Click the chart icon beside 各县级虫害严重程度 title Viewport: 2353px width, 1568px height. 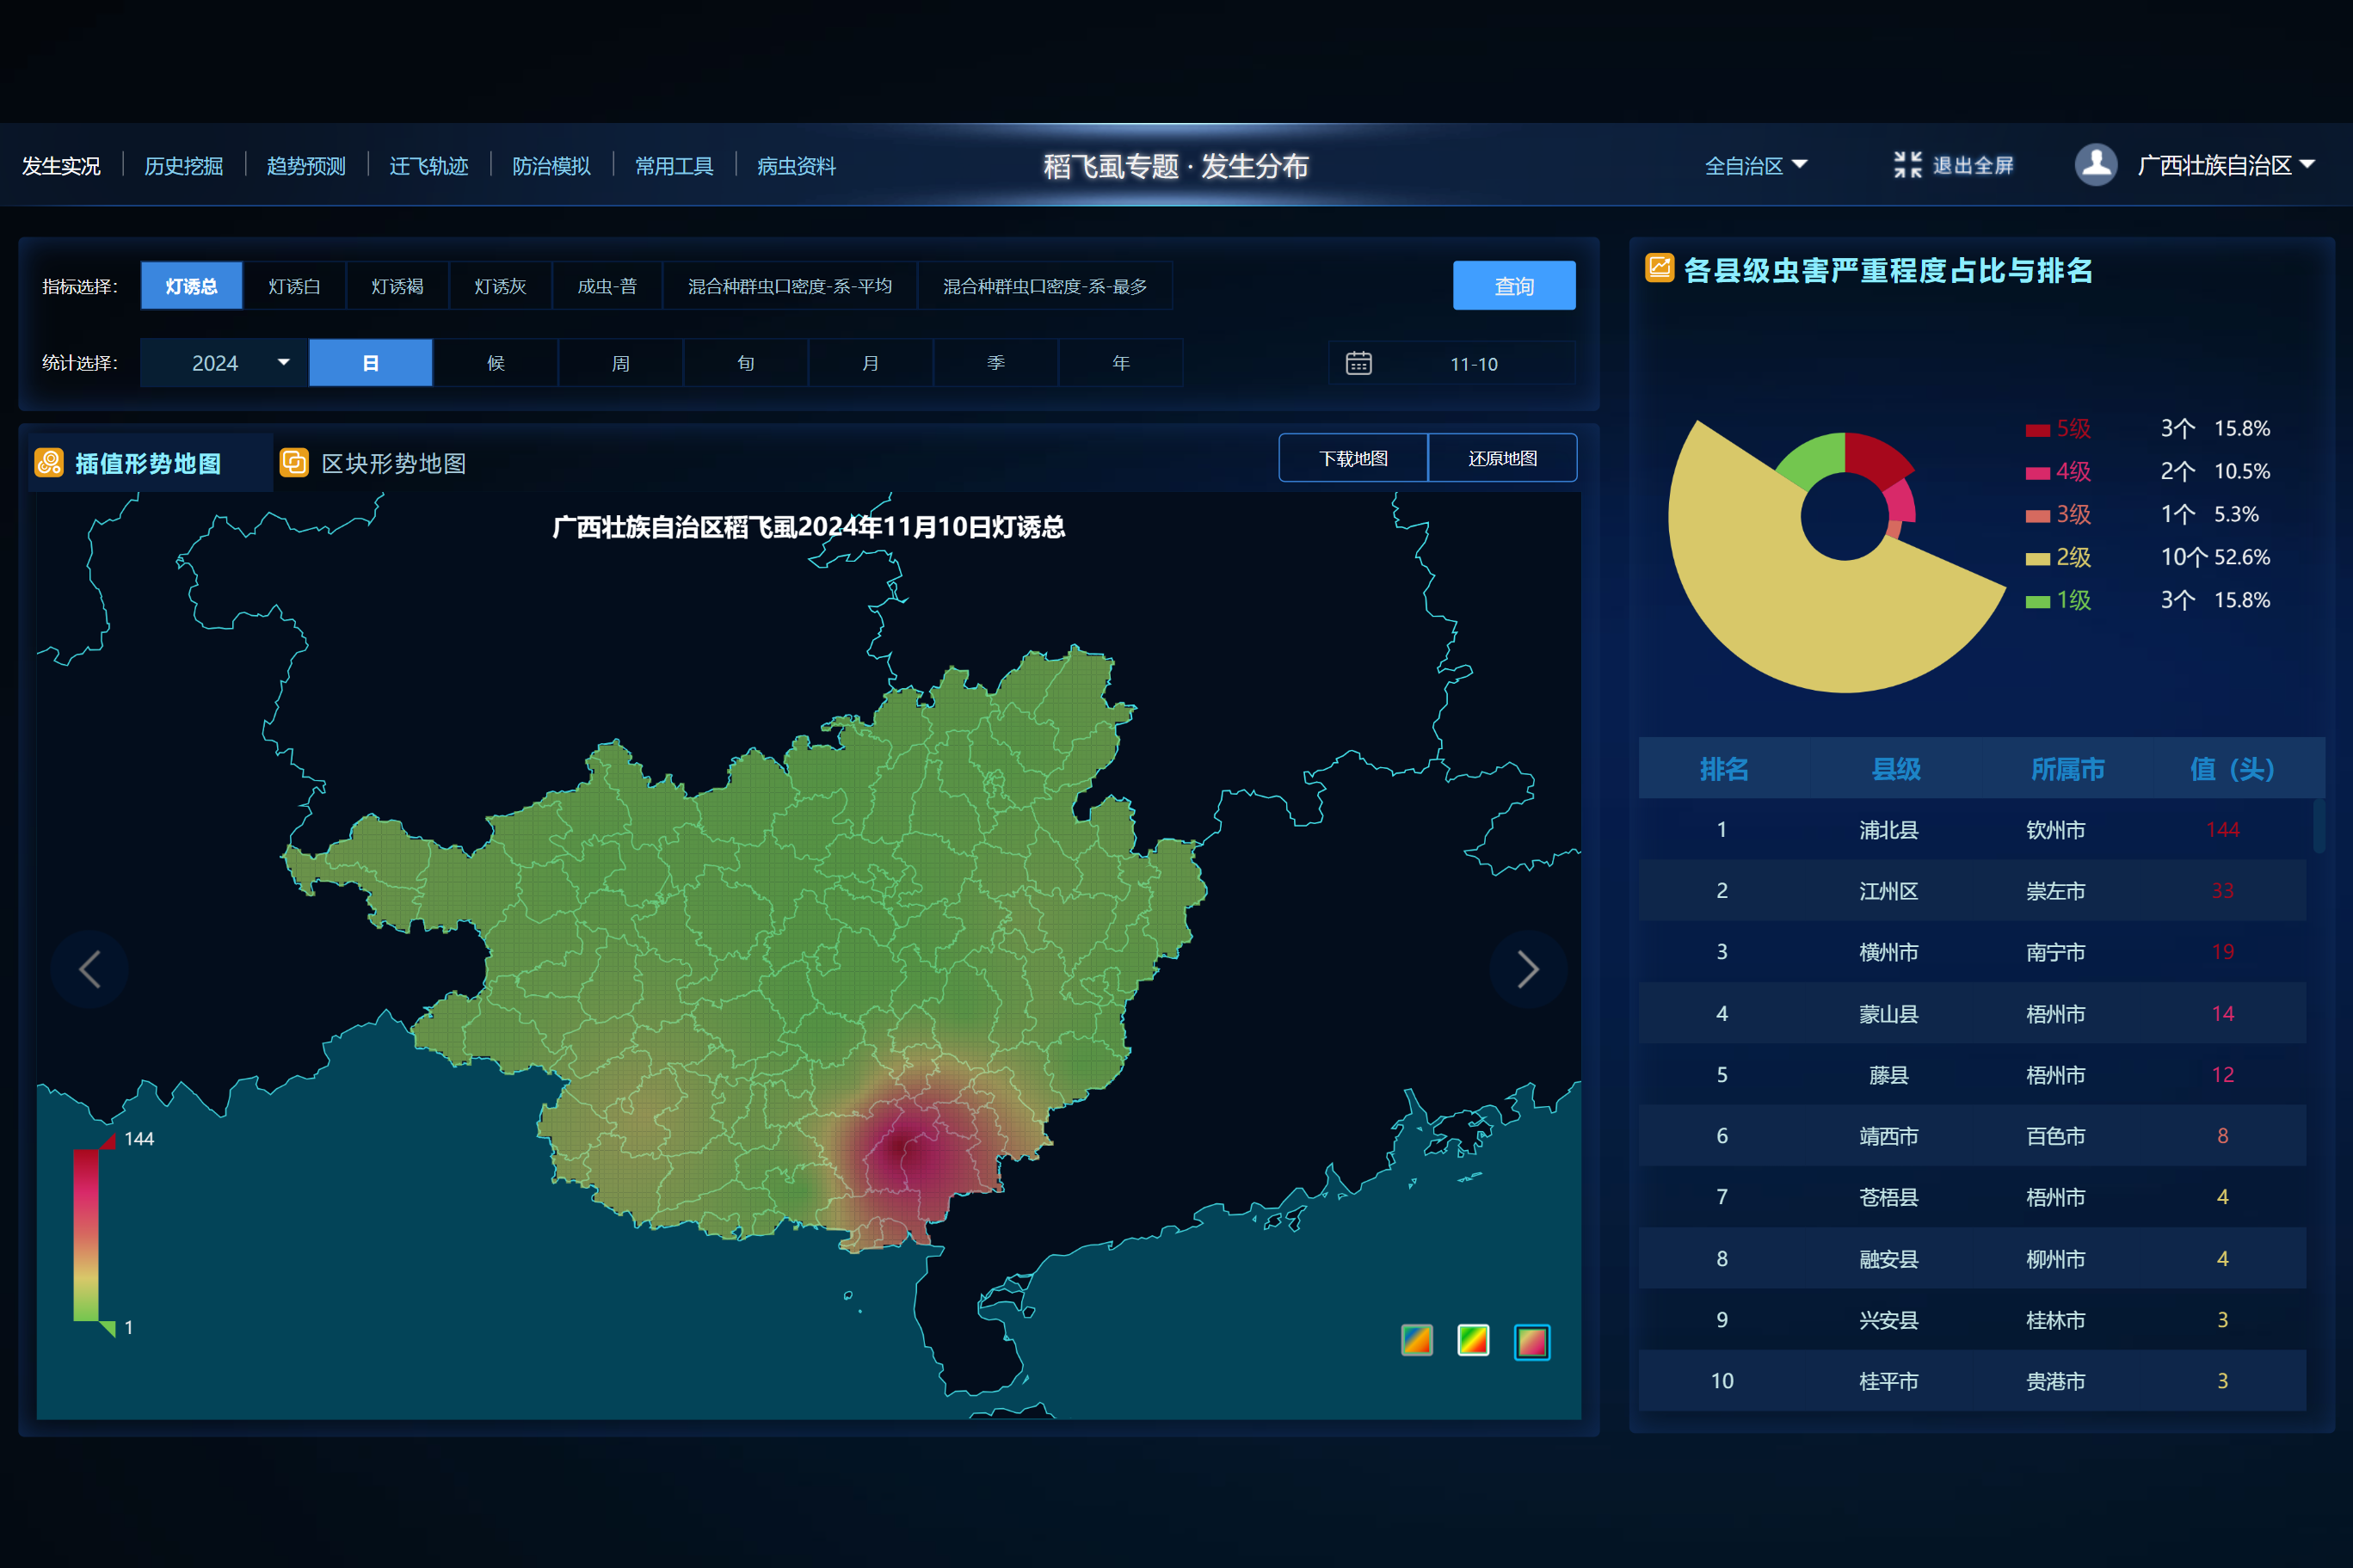click(x=1659, y=268)
